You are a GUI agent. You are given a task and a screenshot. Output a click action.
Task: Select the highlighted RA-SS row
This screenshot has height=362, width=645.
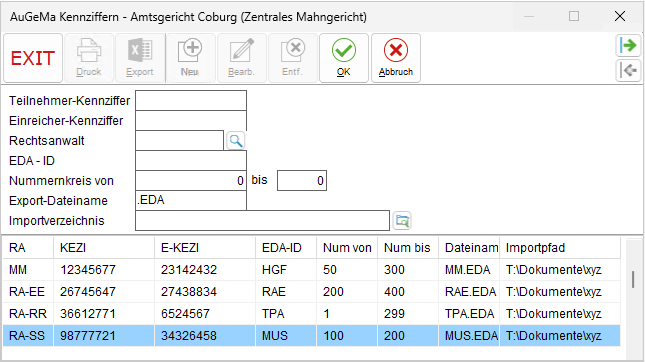pos(312,336)
